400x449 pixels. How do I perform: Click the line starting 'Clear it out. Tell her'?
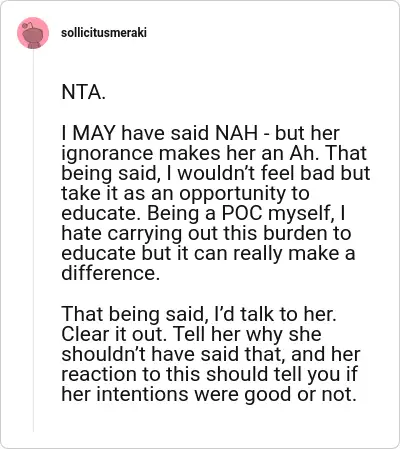(x=191, y=334)
